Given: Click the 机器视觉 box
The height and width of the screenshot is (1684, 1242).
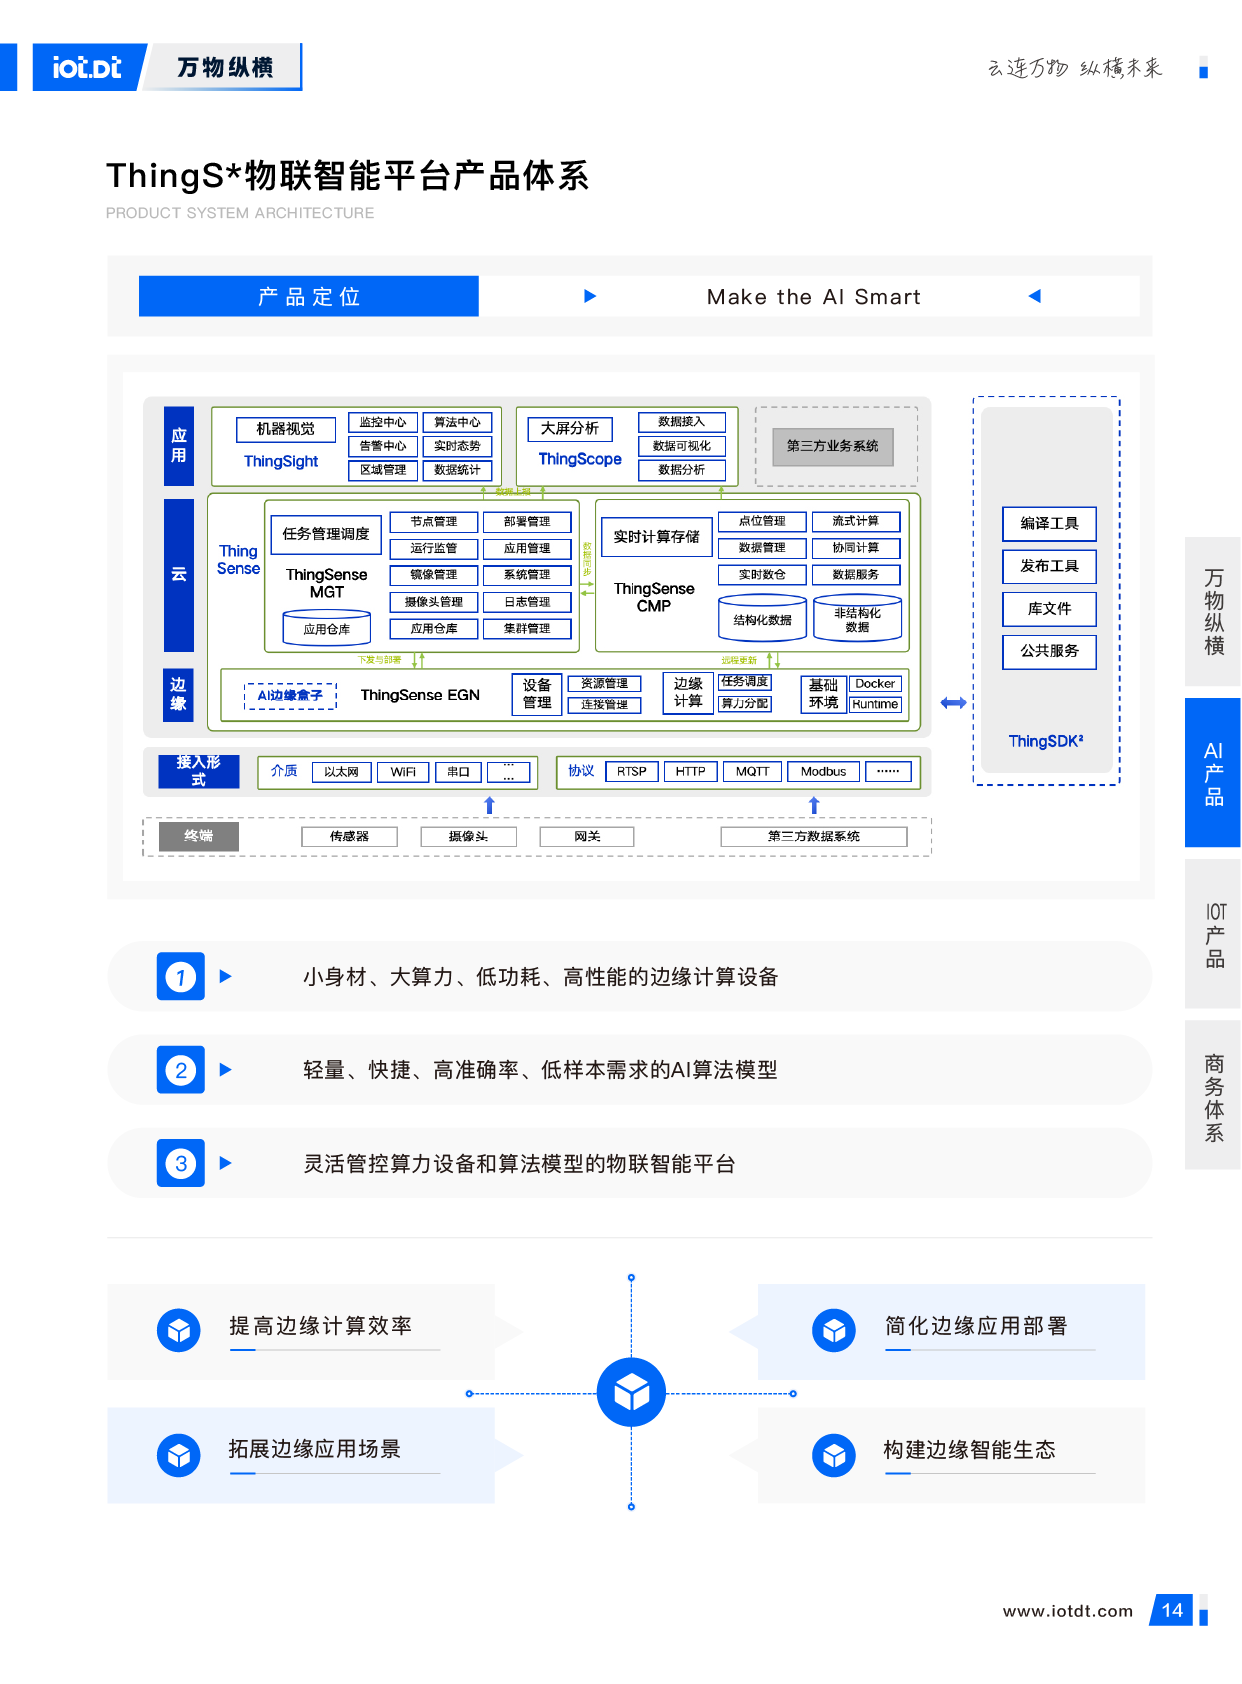Looking at the screenshot, I should point(286,429).
